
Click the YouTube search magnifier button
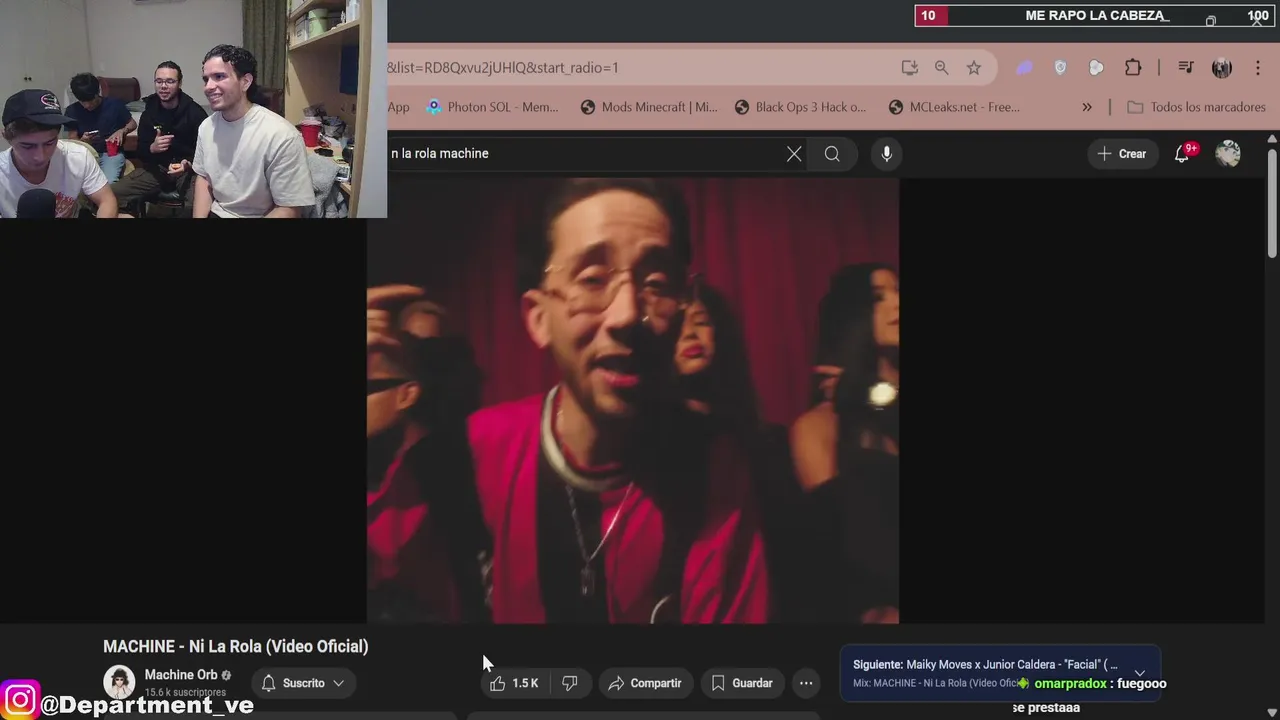(832, 154)
